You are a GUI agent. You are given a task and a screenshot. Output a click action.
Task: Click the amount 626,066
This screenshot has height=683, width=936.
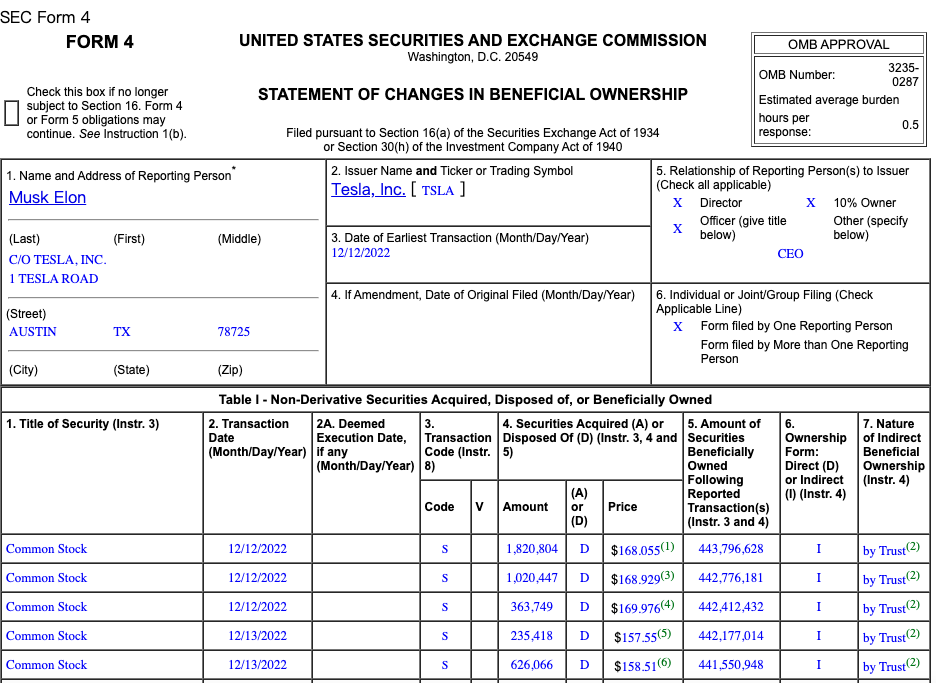[x=532, y=664]
